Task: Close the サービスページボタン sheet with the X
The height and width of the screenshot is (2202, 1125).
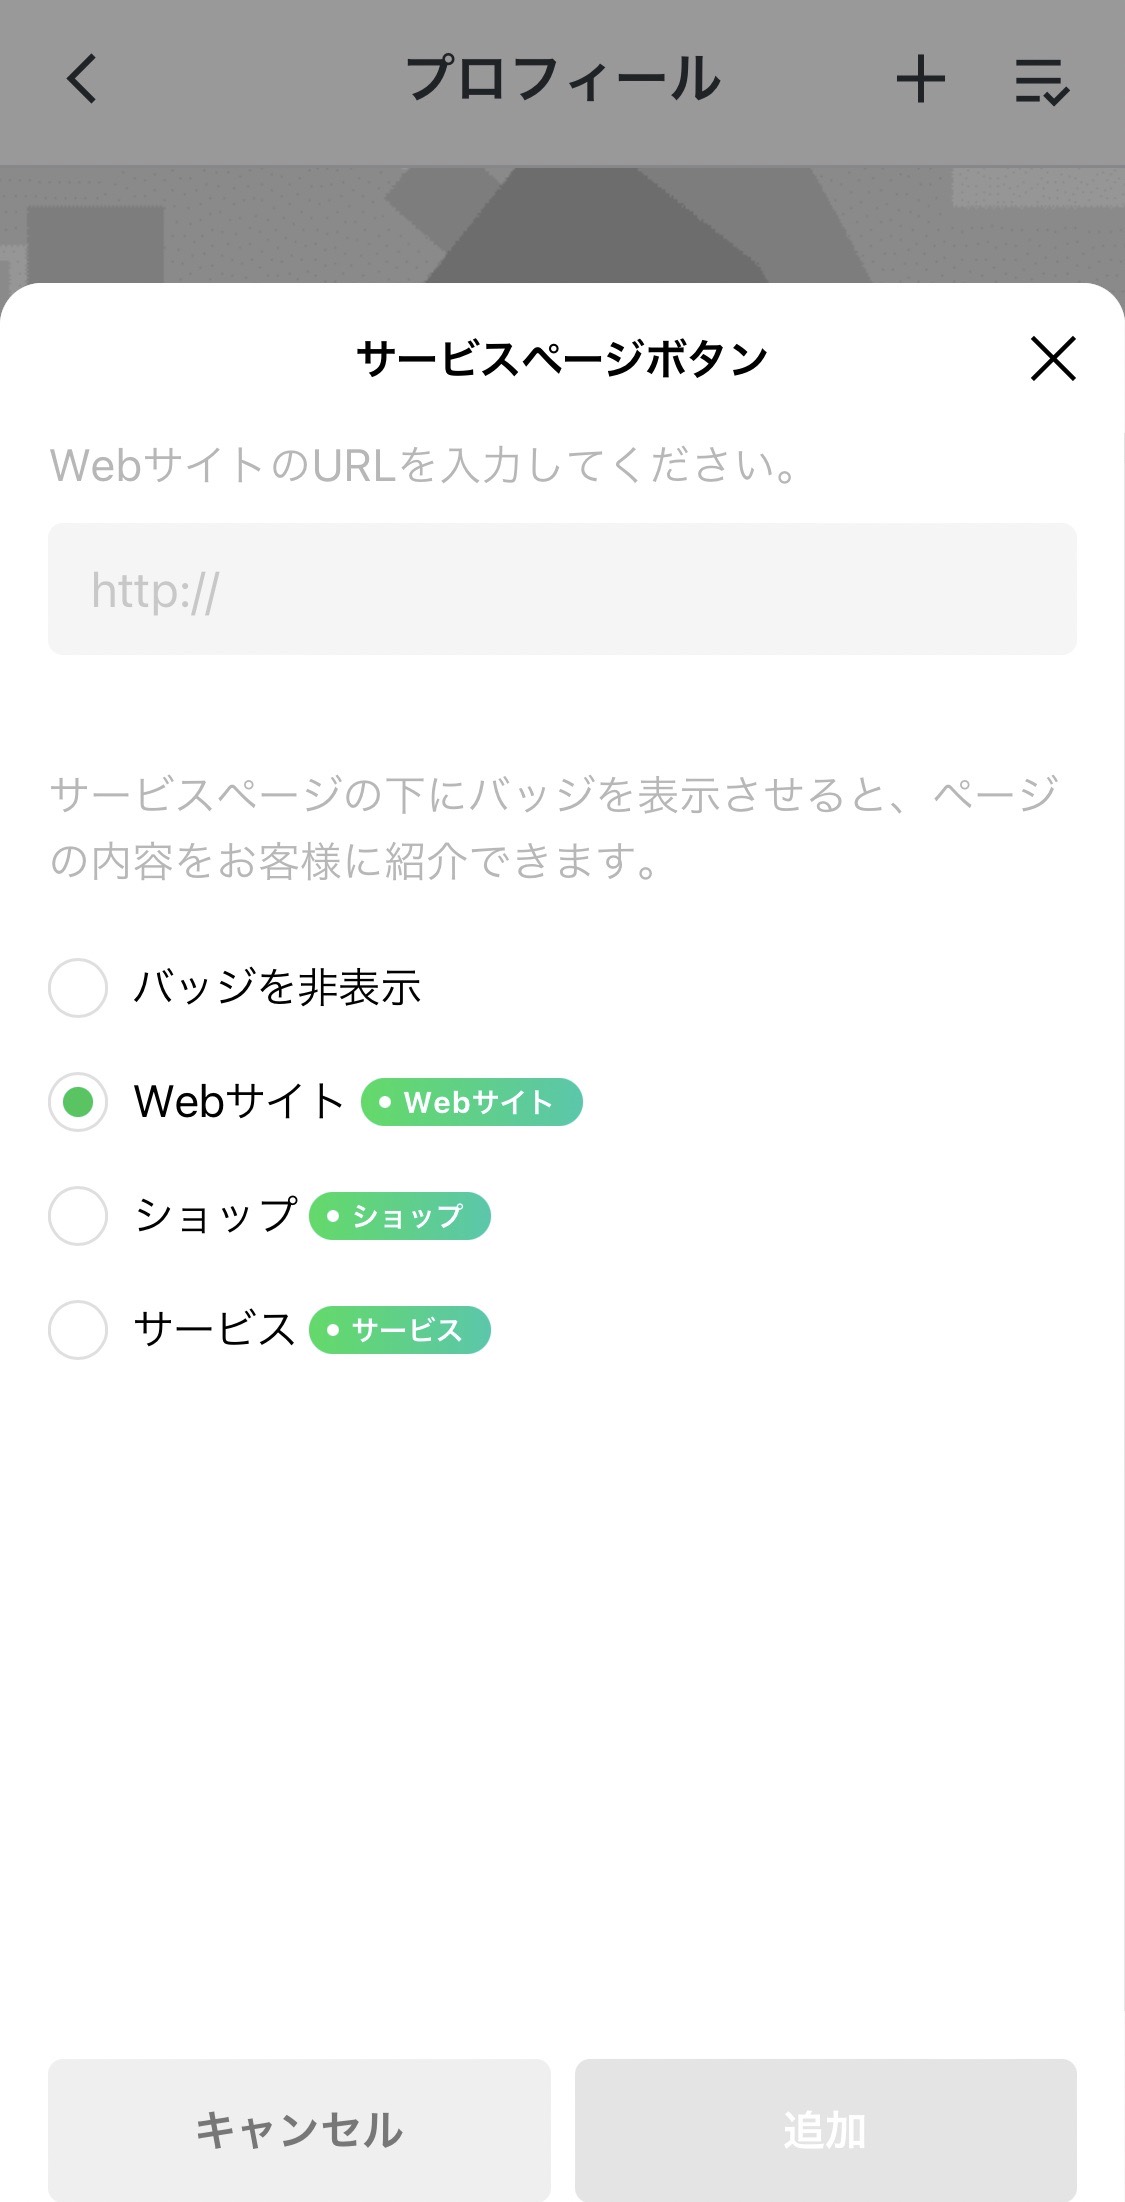Action: coord(1052,358)
